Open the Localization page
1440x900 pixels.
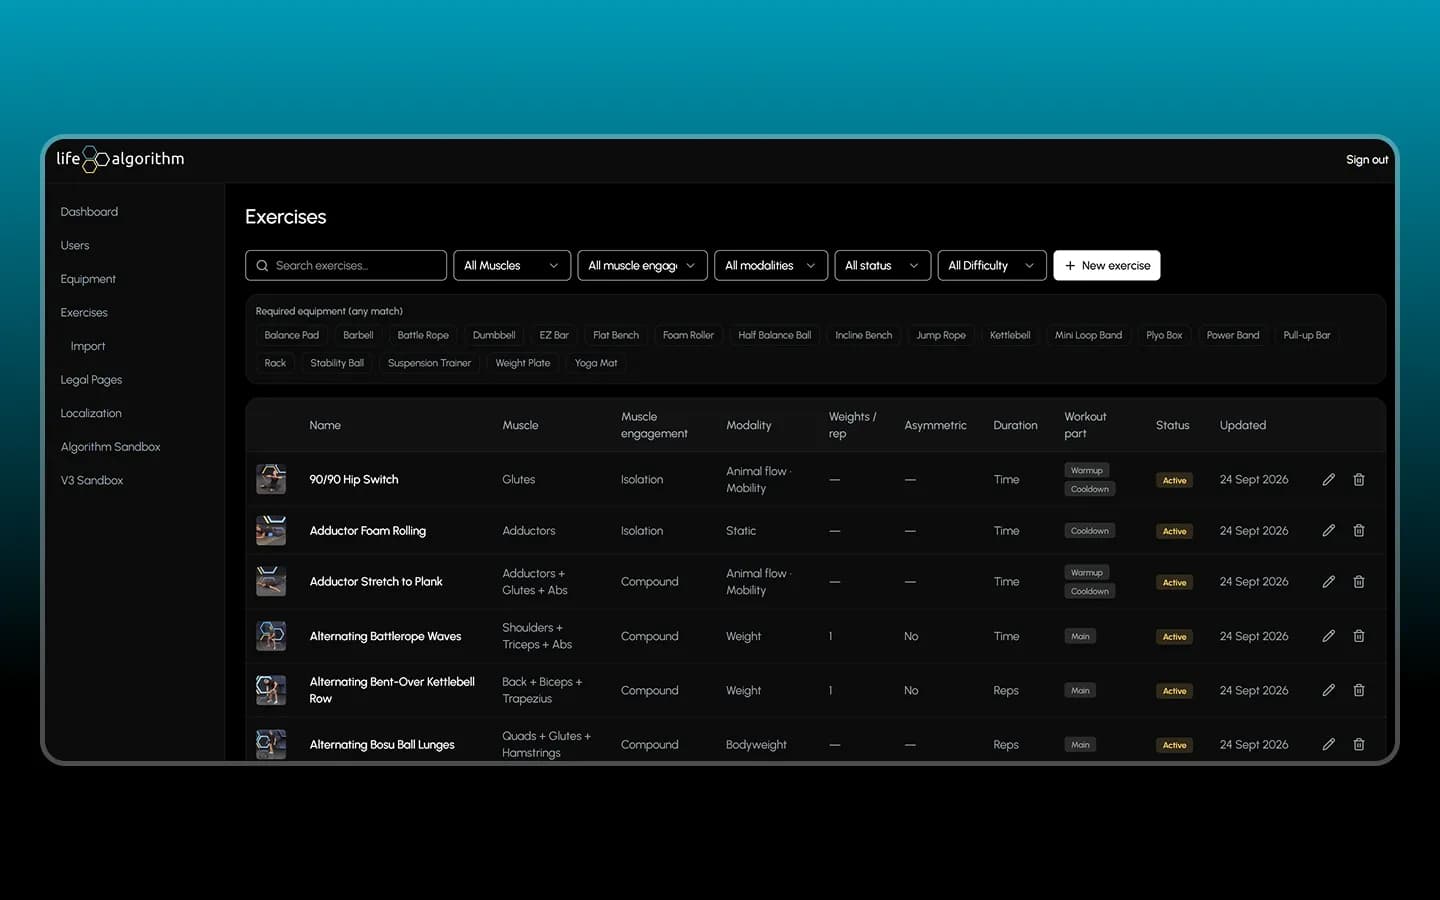tap(91, 413)
